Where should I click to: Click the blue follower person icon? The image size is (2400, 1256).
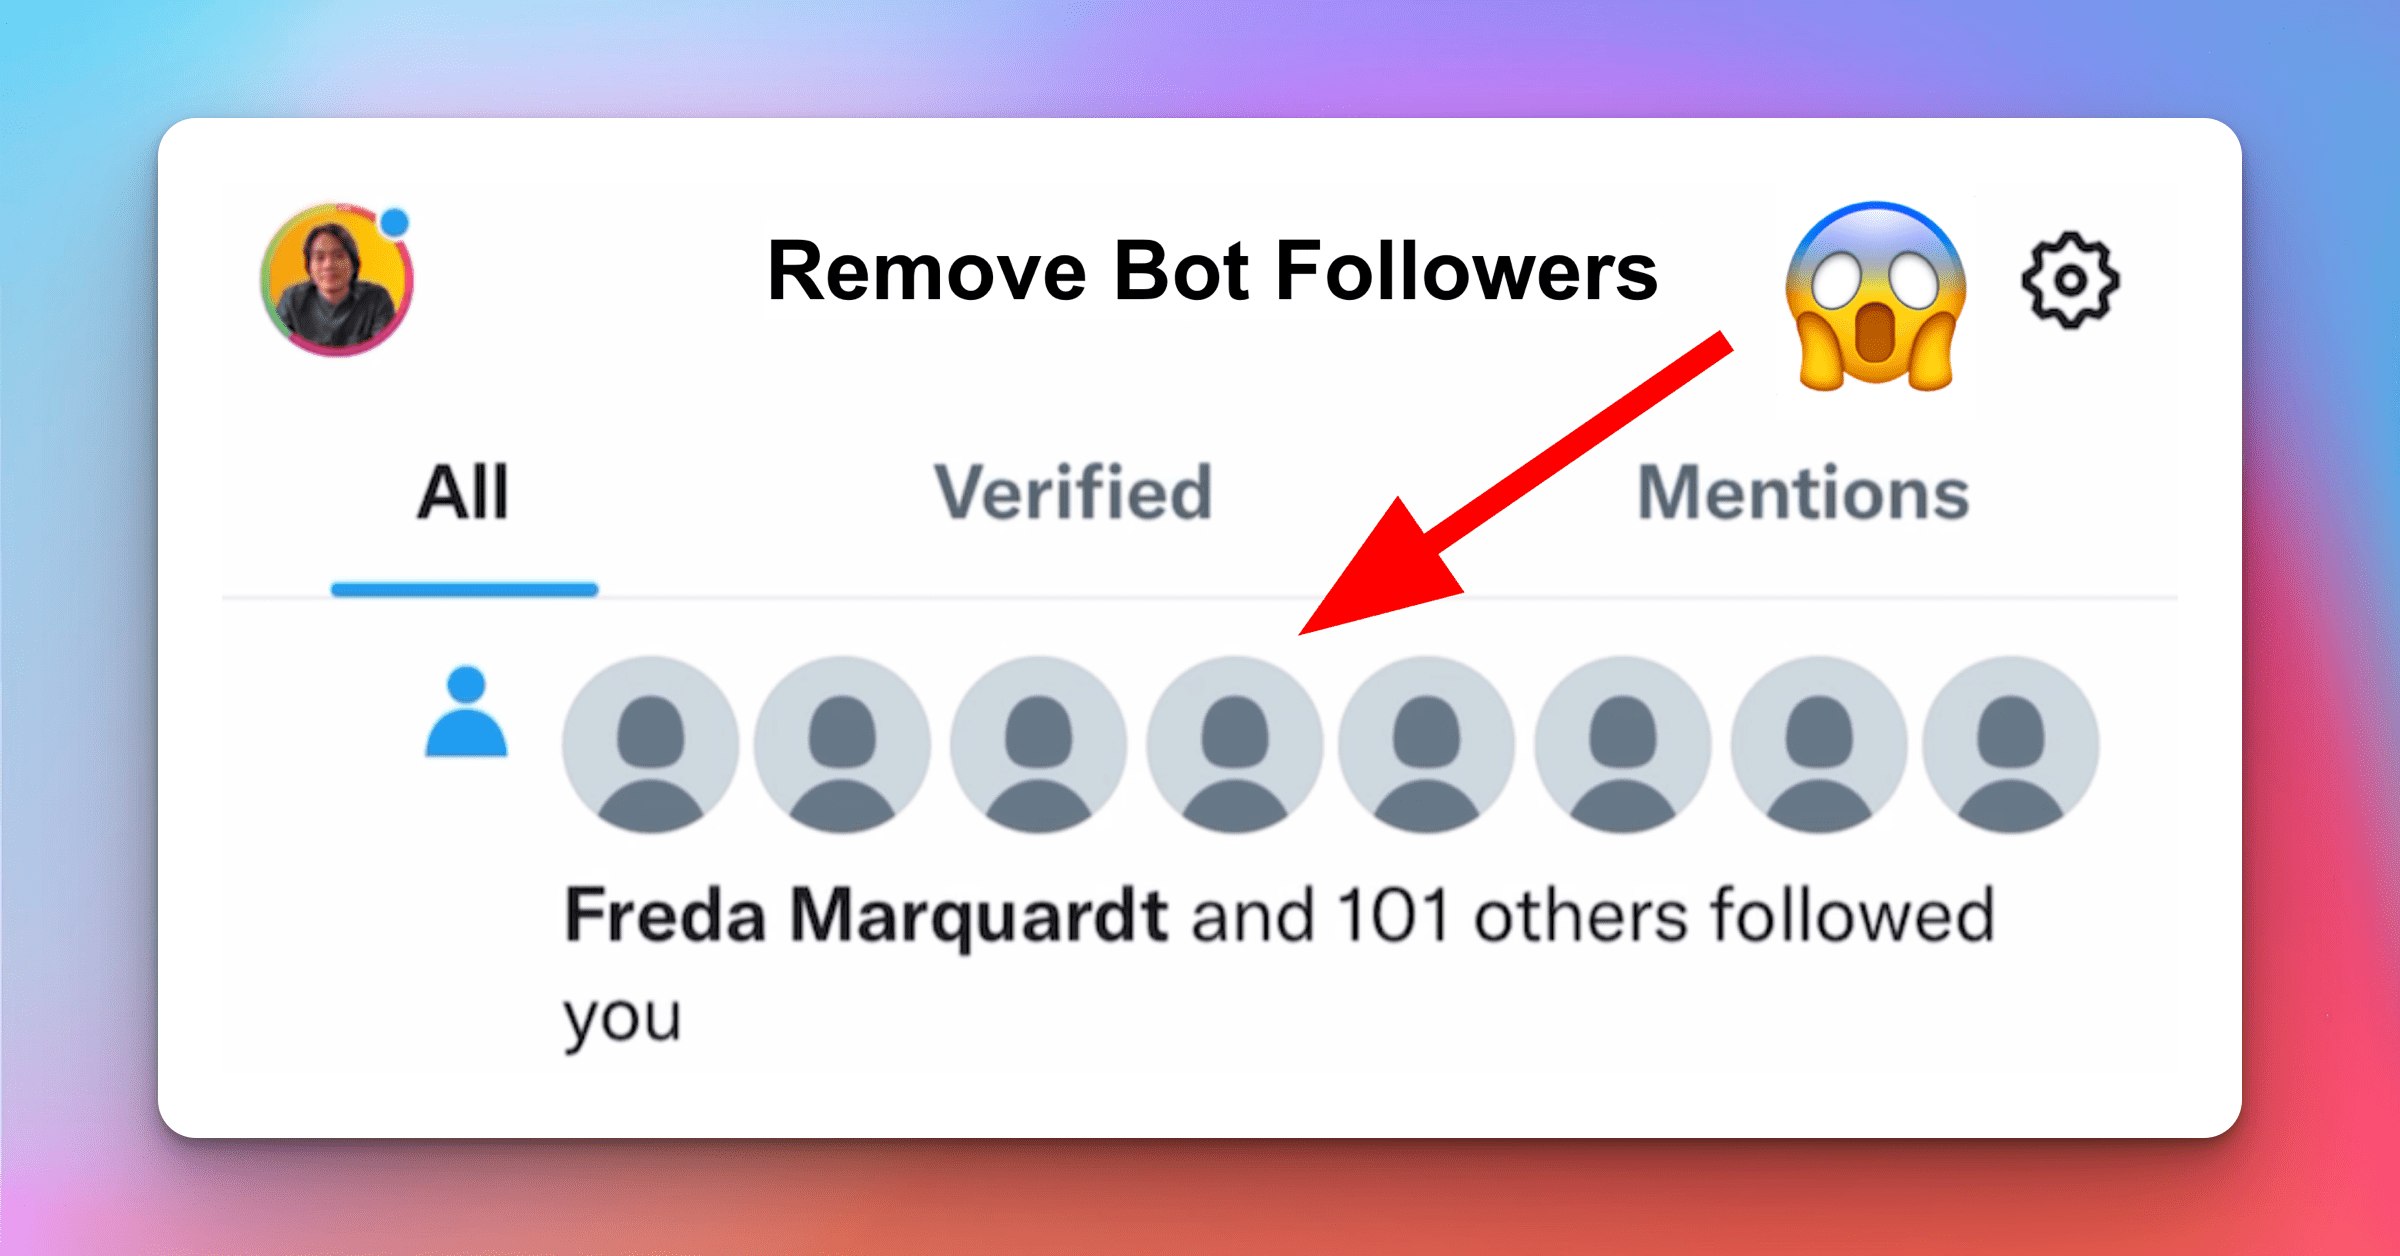click(466, 713)
